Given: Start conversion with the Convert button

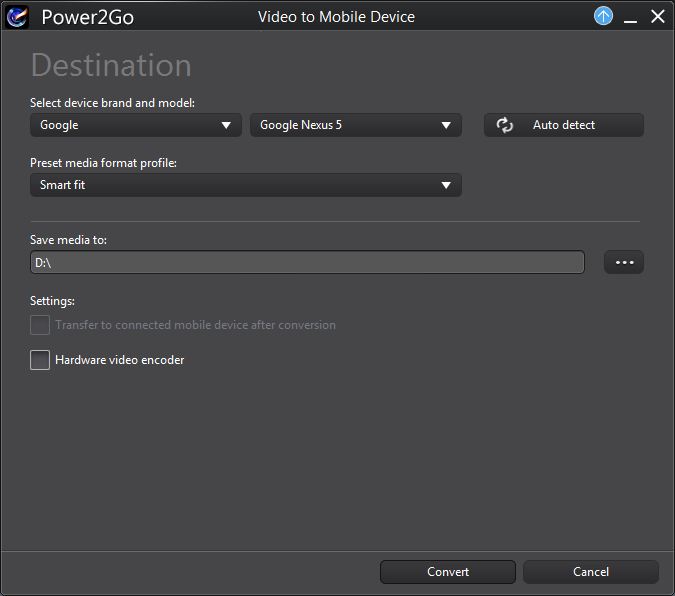Looking at the screenshot, I should 447,572.
